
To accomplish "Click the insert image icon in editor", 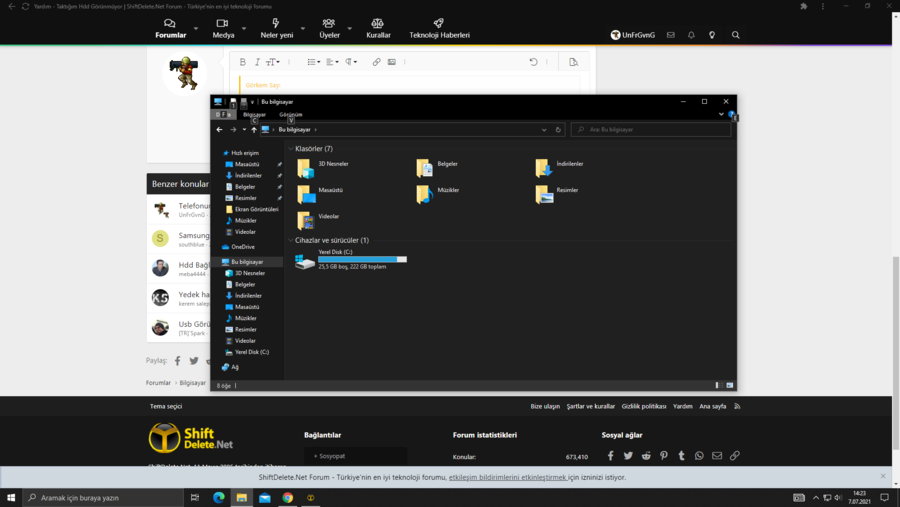I will click(x=391, y=62).
